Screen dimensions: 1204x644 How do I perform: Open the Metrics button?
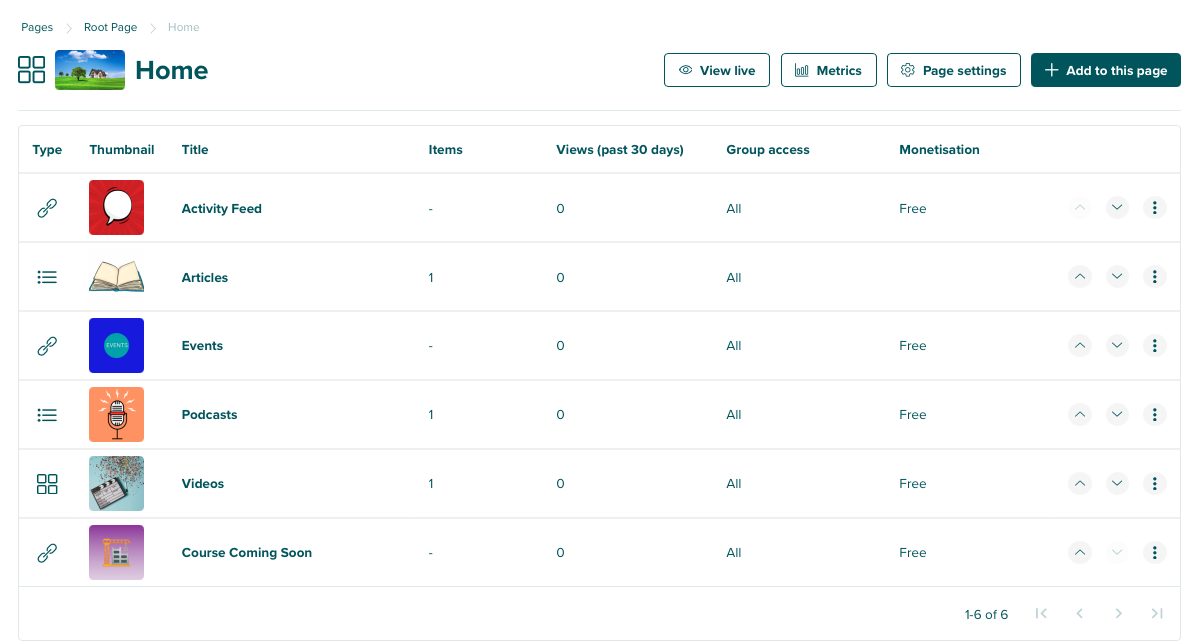point(828,70)
